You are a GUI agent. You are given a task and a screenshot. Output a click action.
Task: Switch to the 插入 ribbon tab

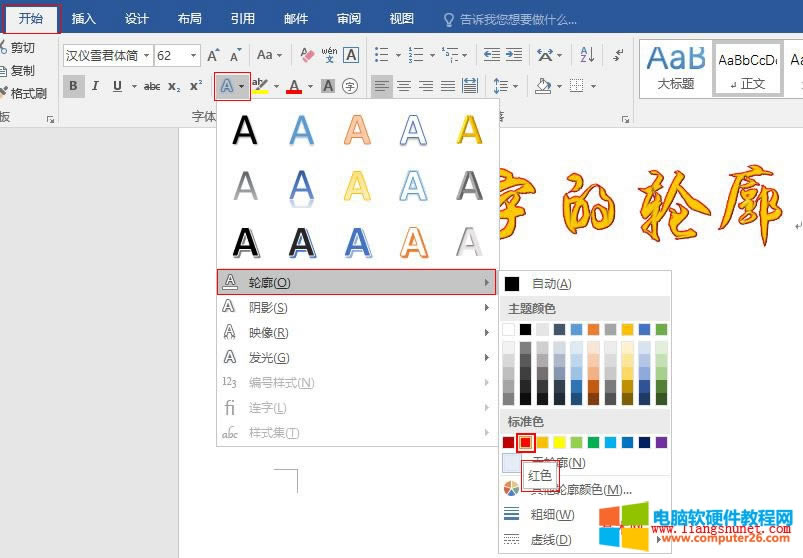click(x=84, y=19)
